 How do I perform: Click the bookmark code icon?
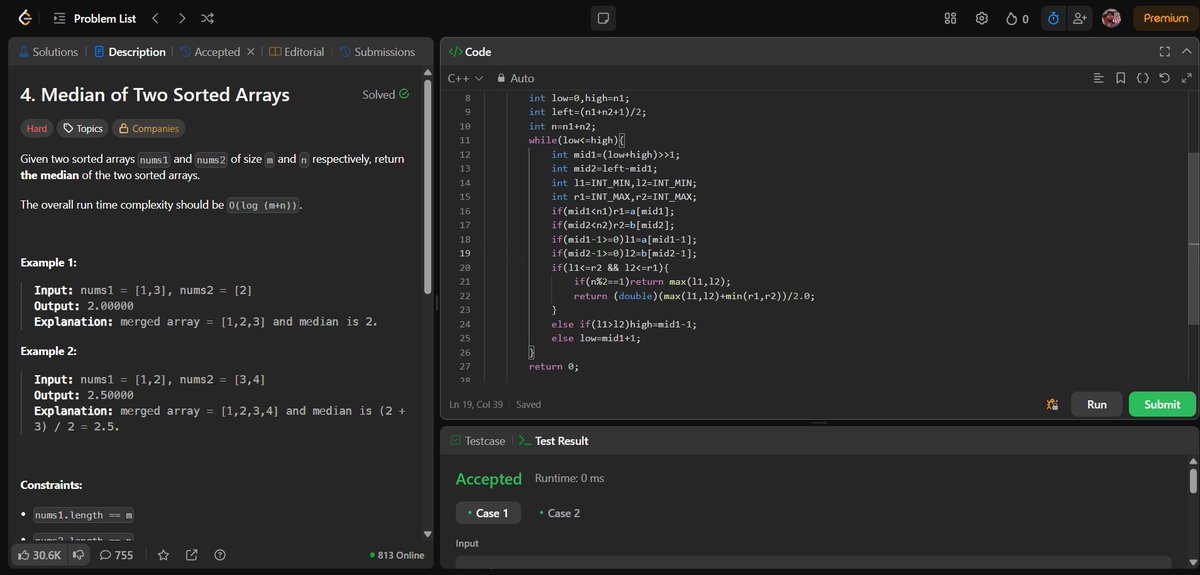pyautogui.click(x=1121, y=78)
